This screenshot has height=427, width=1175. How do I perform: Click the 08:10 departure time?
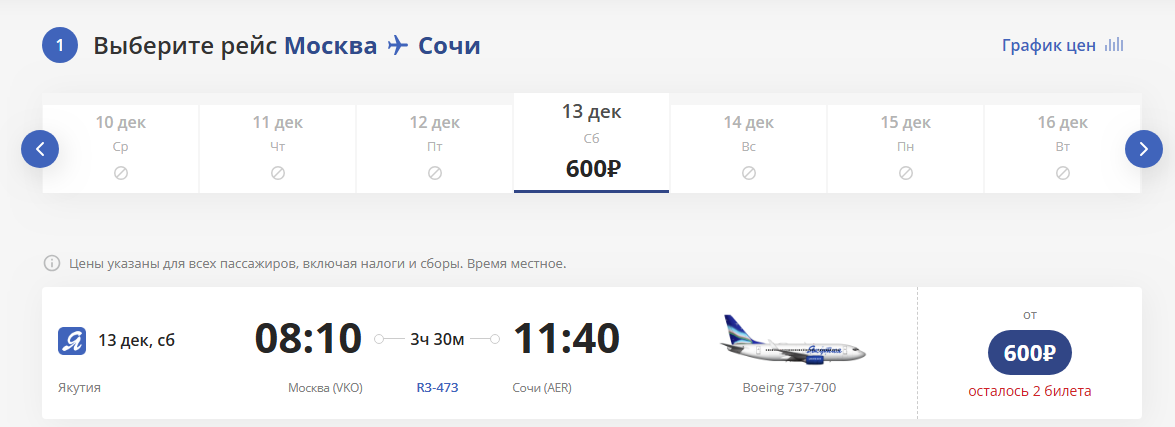[x=308, y=339]
